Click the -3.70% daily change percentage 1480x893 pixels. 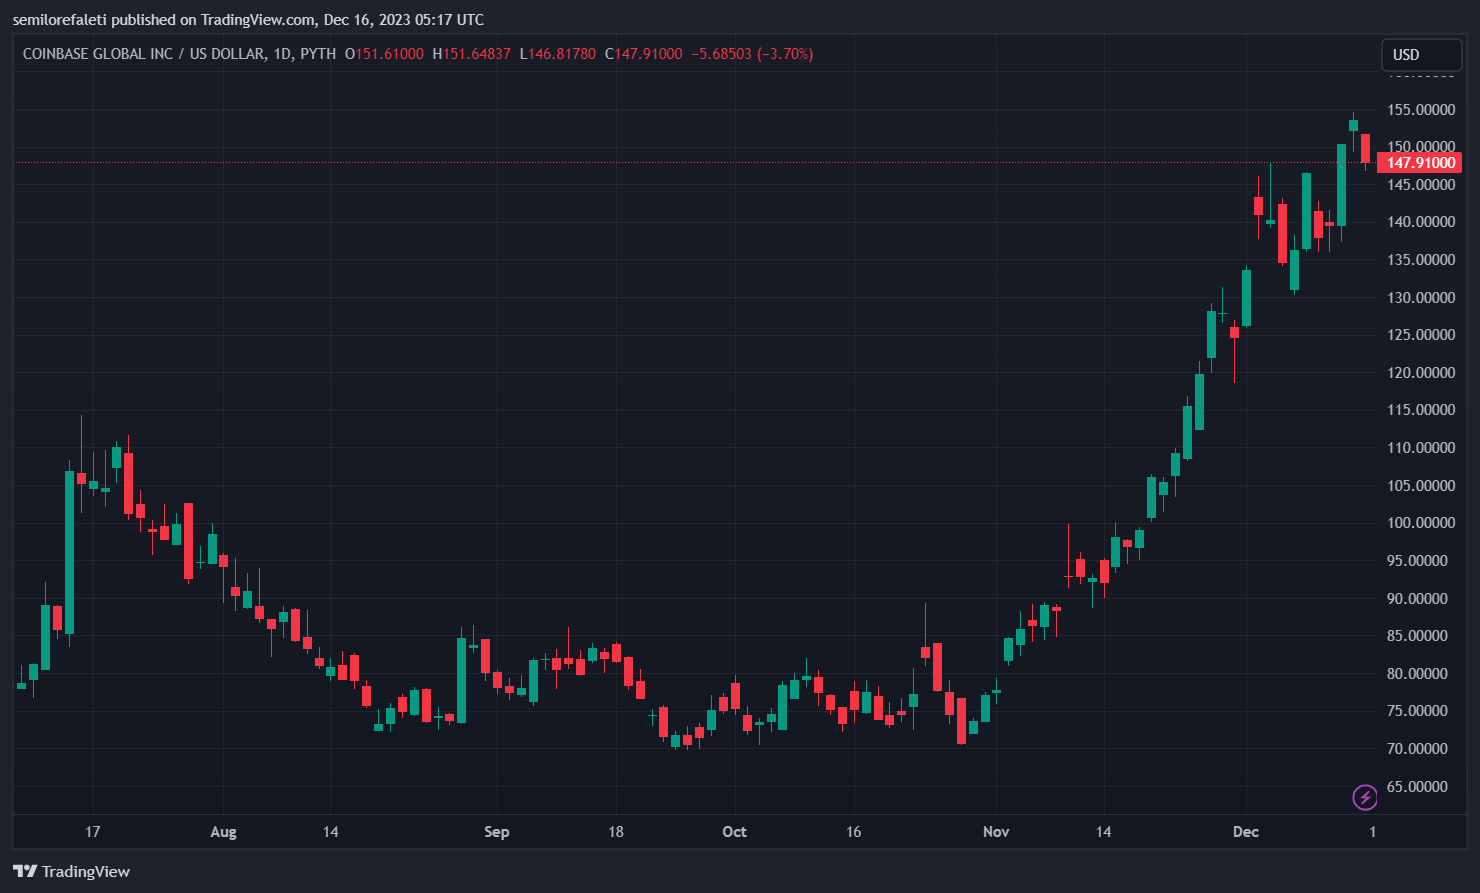point(782,54)
